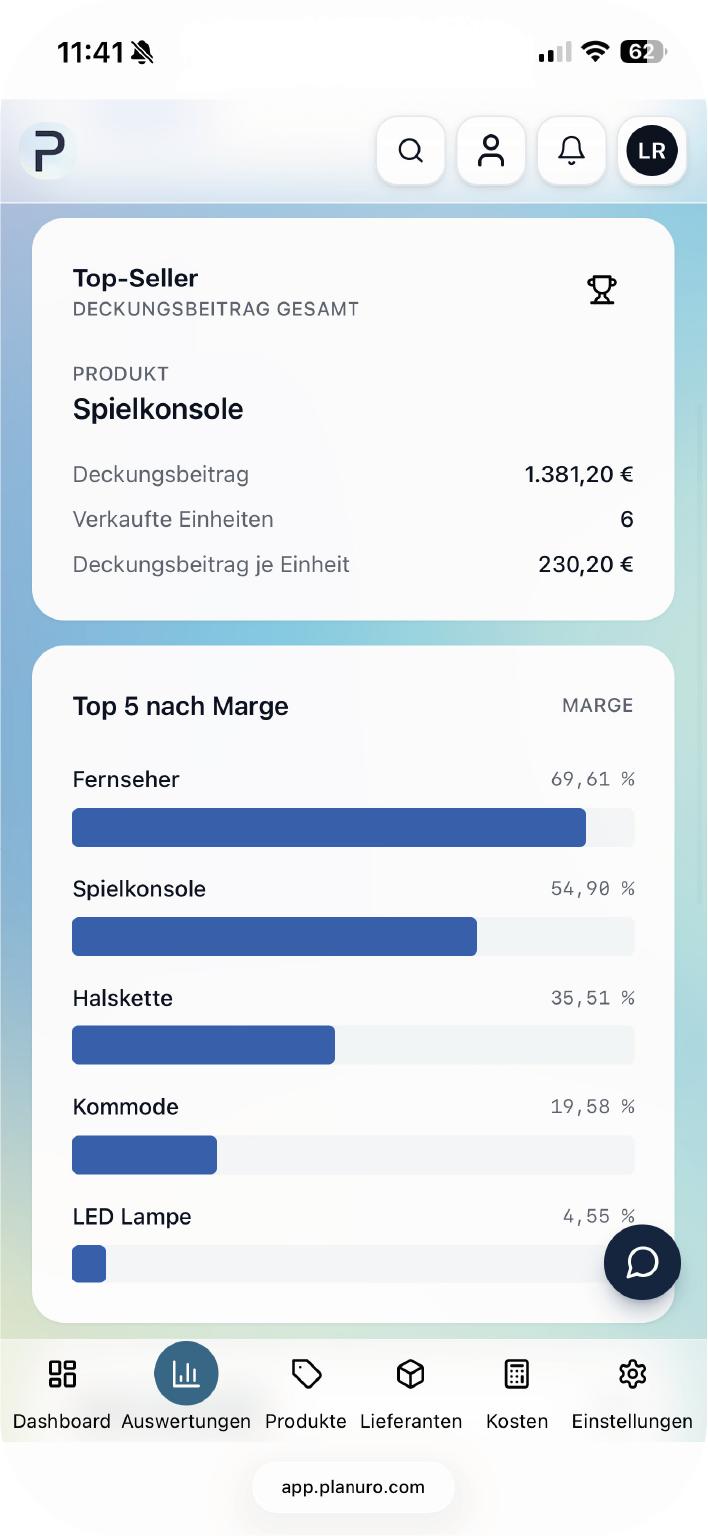Go to Dashboard tab

[62, 1392]
